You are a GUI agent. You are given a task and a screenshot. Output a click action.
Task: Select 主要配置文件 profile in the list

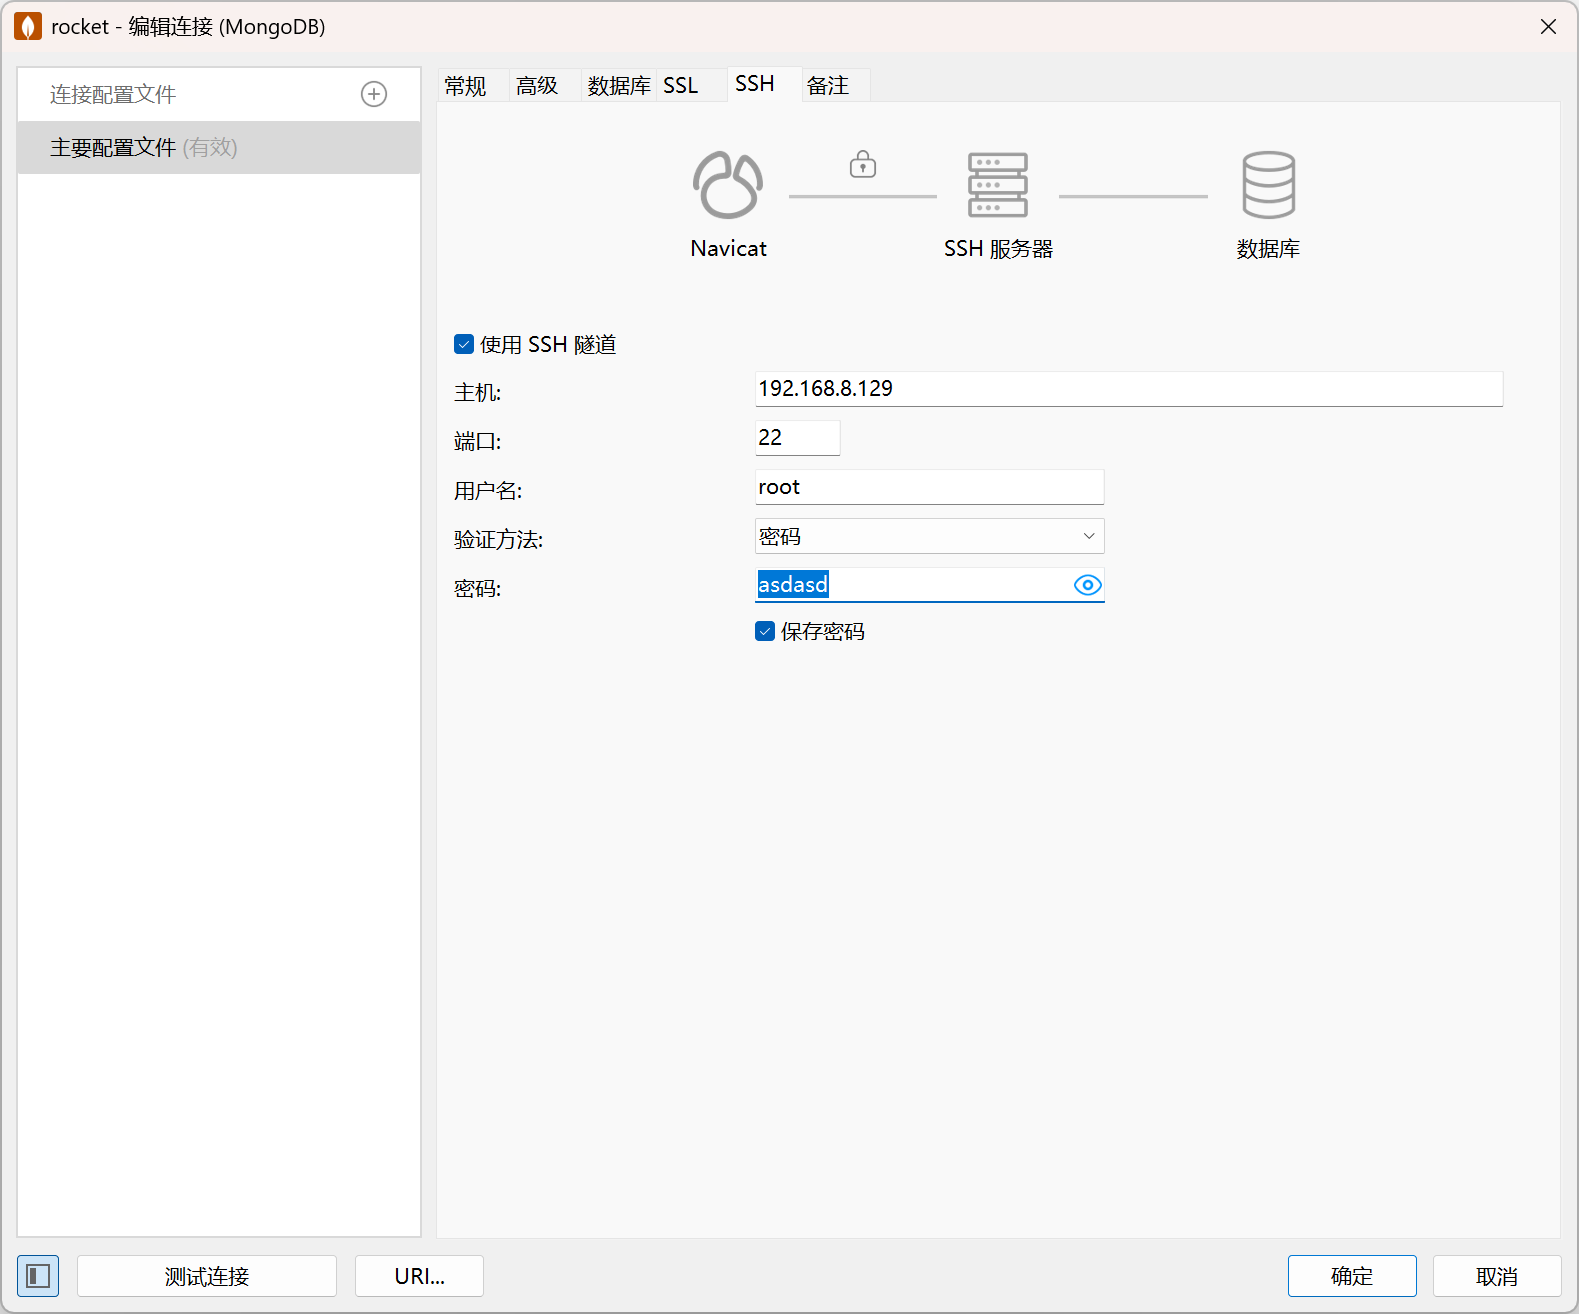[x=219, y=148]
